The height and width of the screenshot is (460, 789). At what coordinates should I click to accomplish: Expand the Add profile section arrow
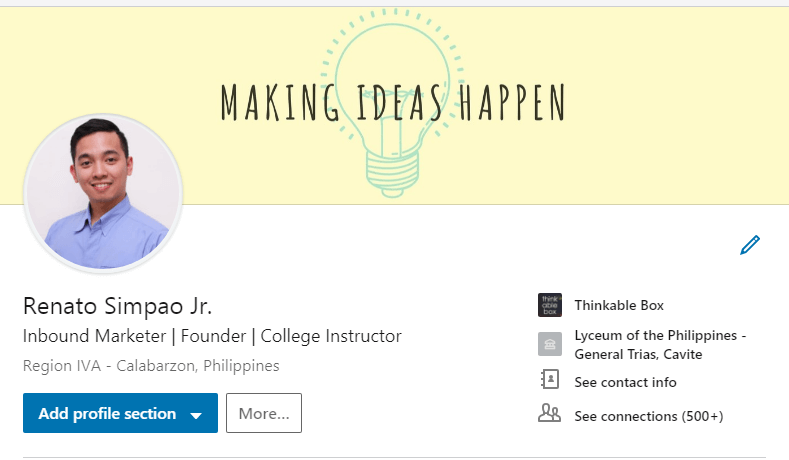coord(196,415)
